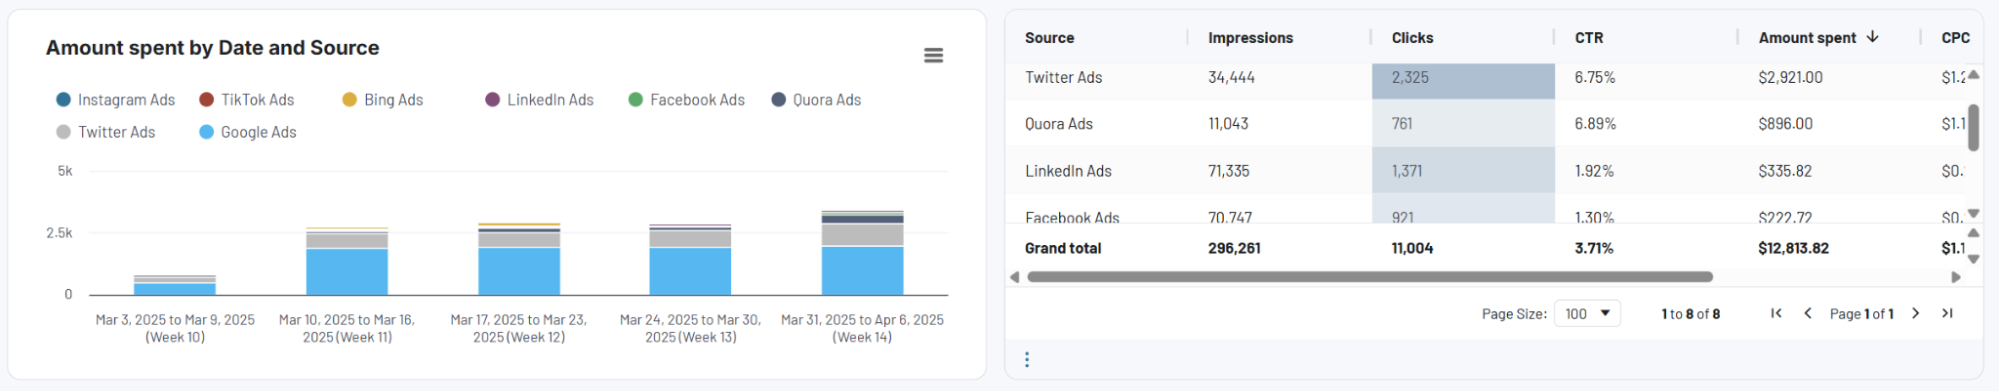
Task: Go to the next table page
Action: pyautogui.click(x=1916, y=313)
